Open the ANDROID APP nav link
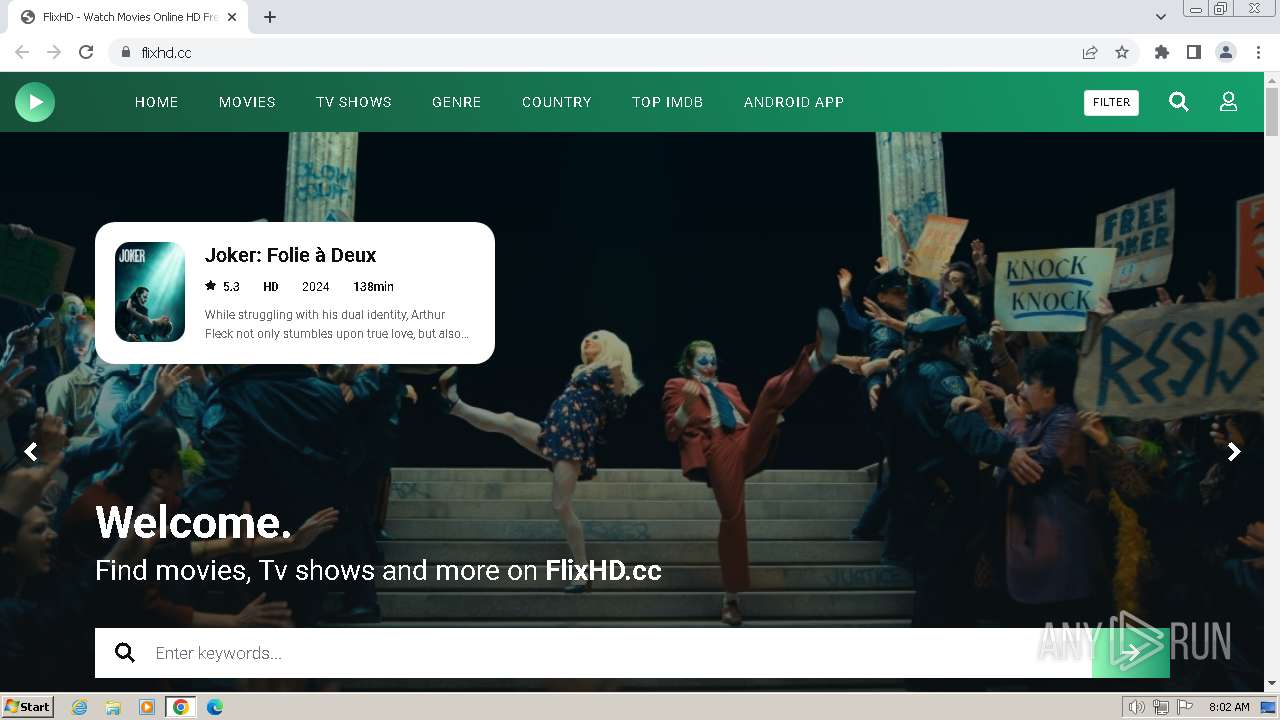The height and width of the screenshot is (720, 1280). click(794, 102)
